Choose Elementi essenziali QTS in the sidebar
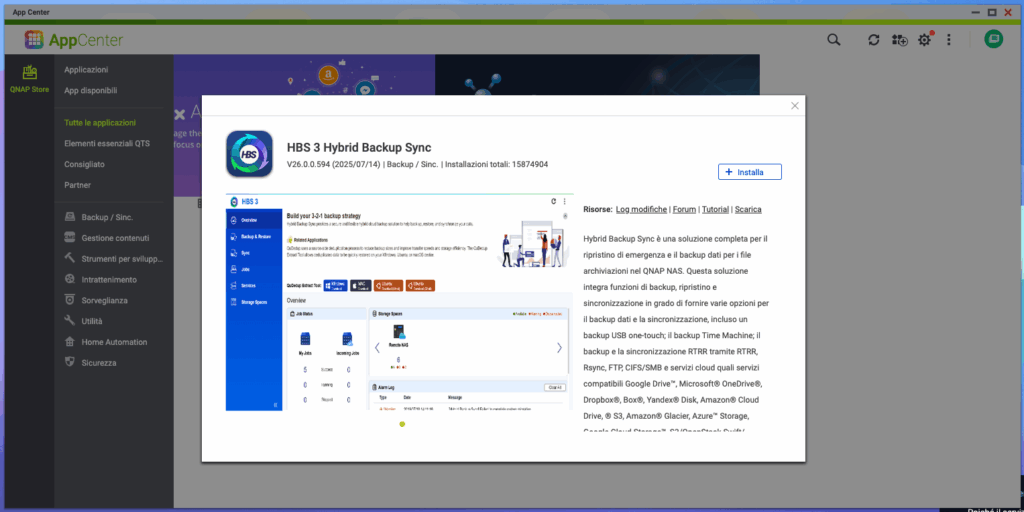1024x512 pixels. (x=107, y=143)
